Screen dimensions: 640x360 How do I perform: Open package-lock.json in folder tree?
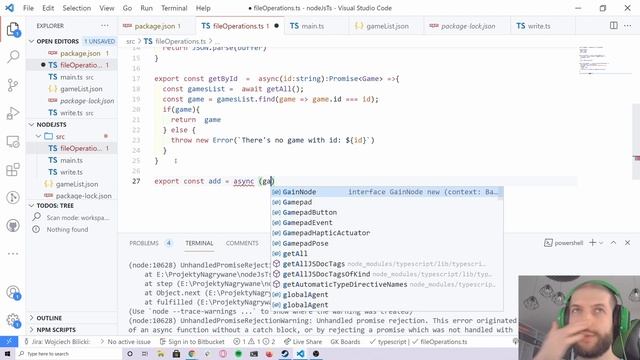71,196
